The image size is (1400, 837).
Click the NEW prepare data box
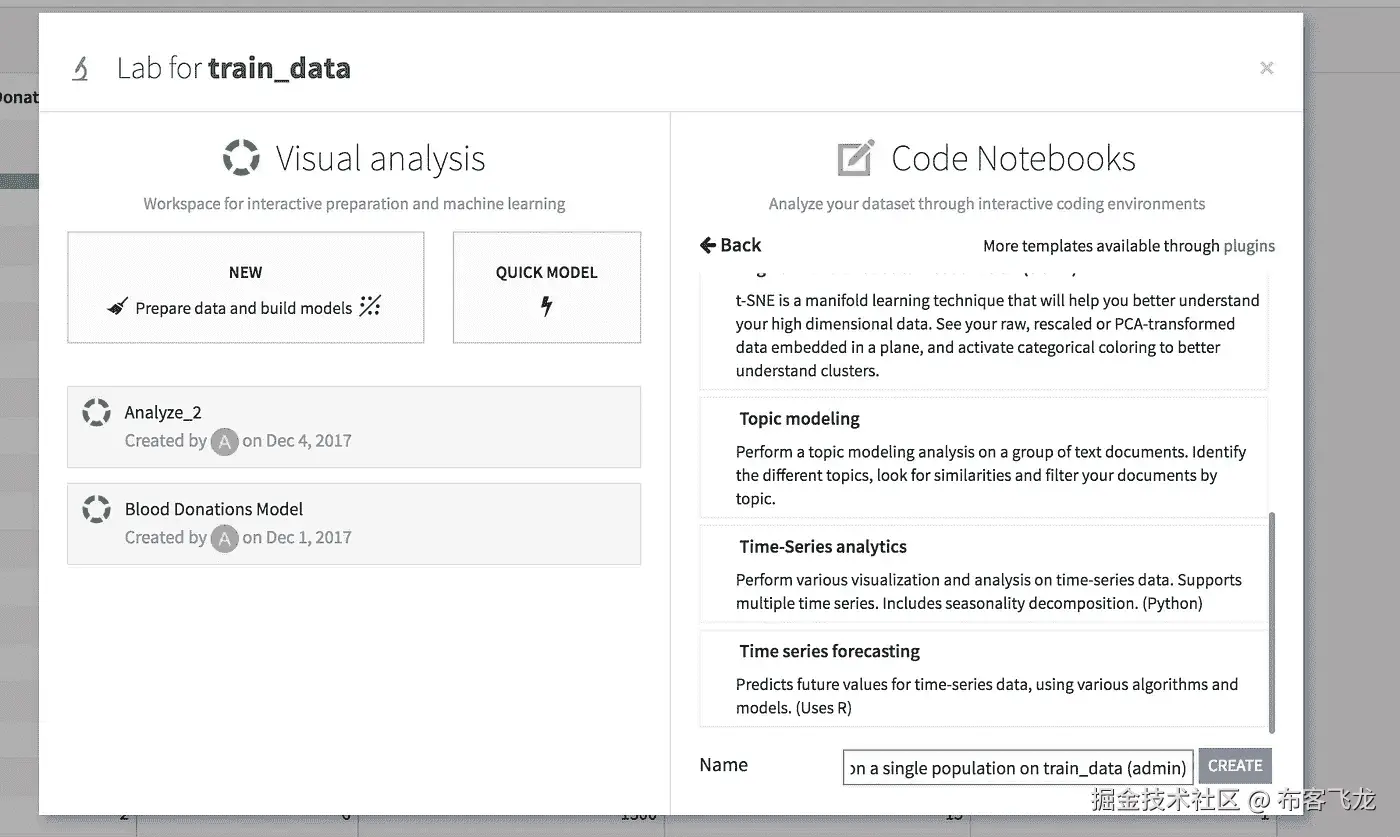(245, 288)
